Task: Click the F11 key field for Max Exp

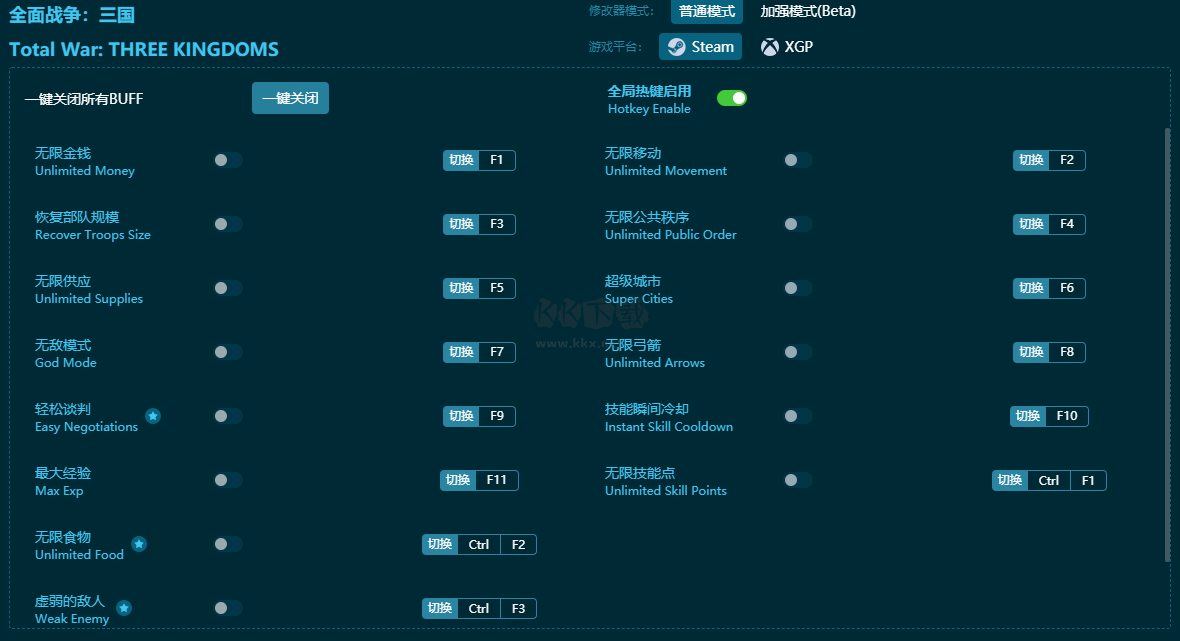Action: [497, 480]
